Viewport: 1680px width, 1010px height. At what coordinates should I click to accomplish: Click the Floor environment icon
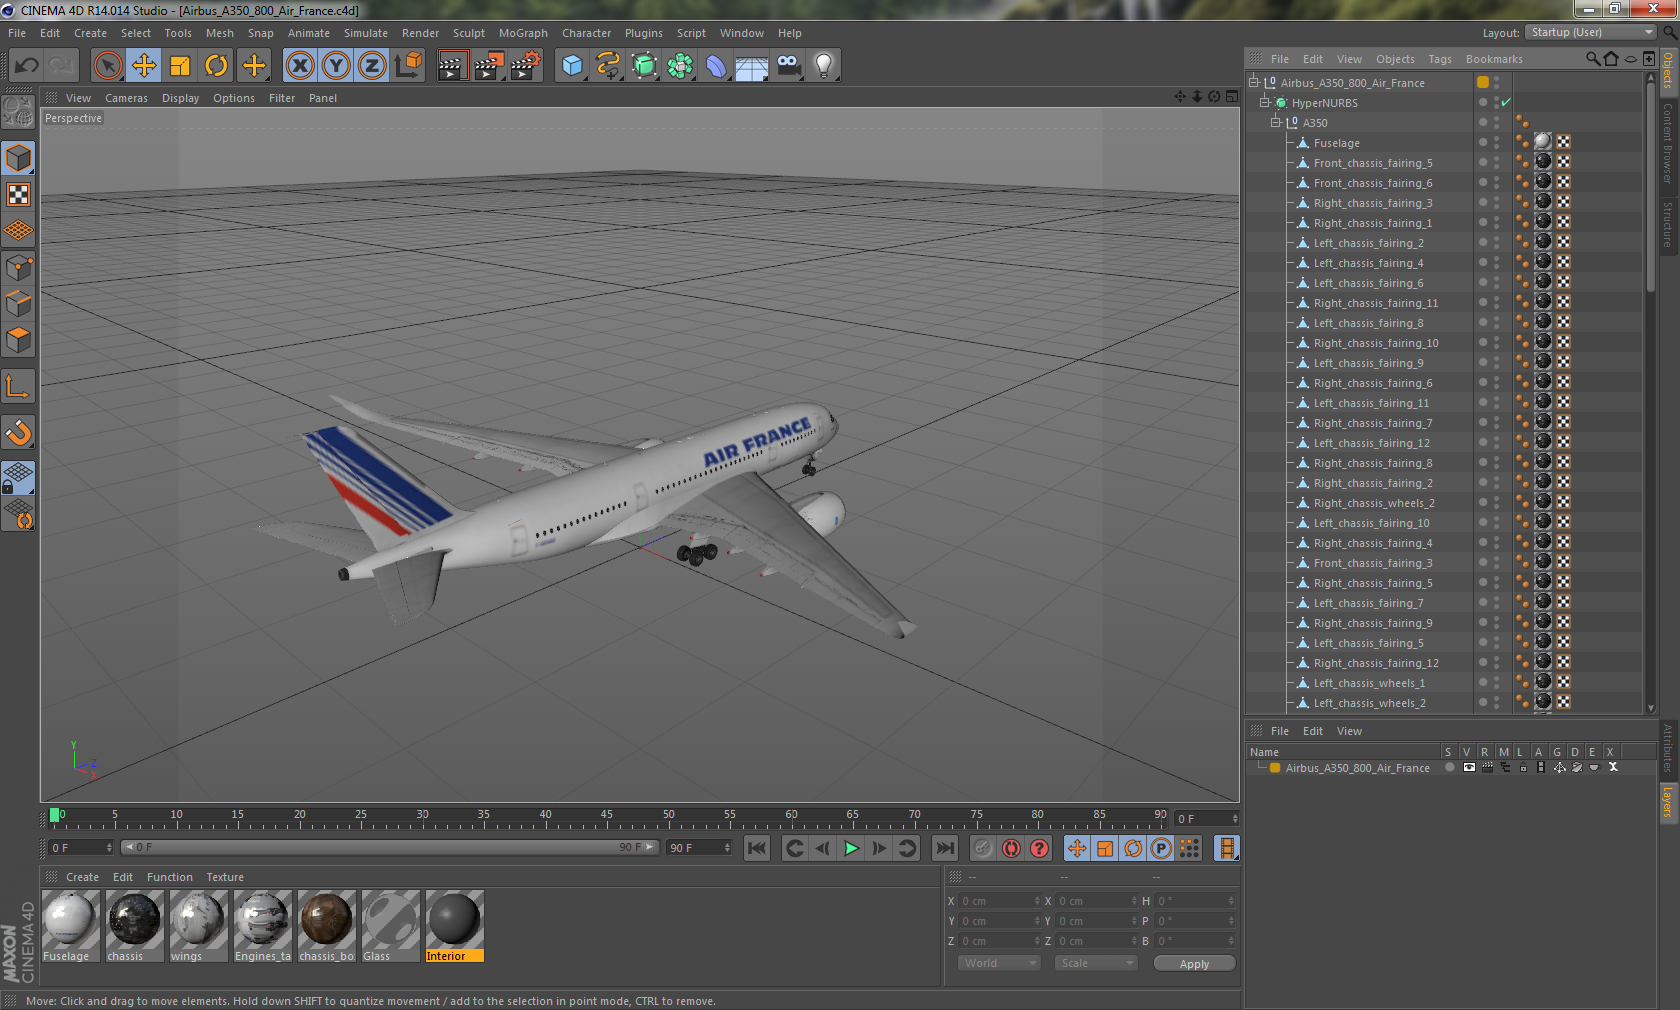pyautogui.click(x=752, y=66)
